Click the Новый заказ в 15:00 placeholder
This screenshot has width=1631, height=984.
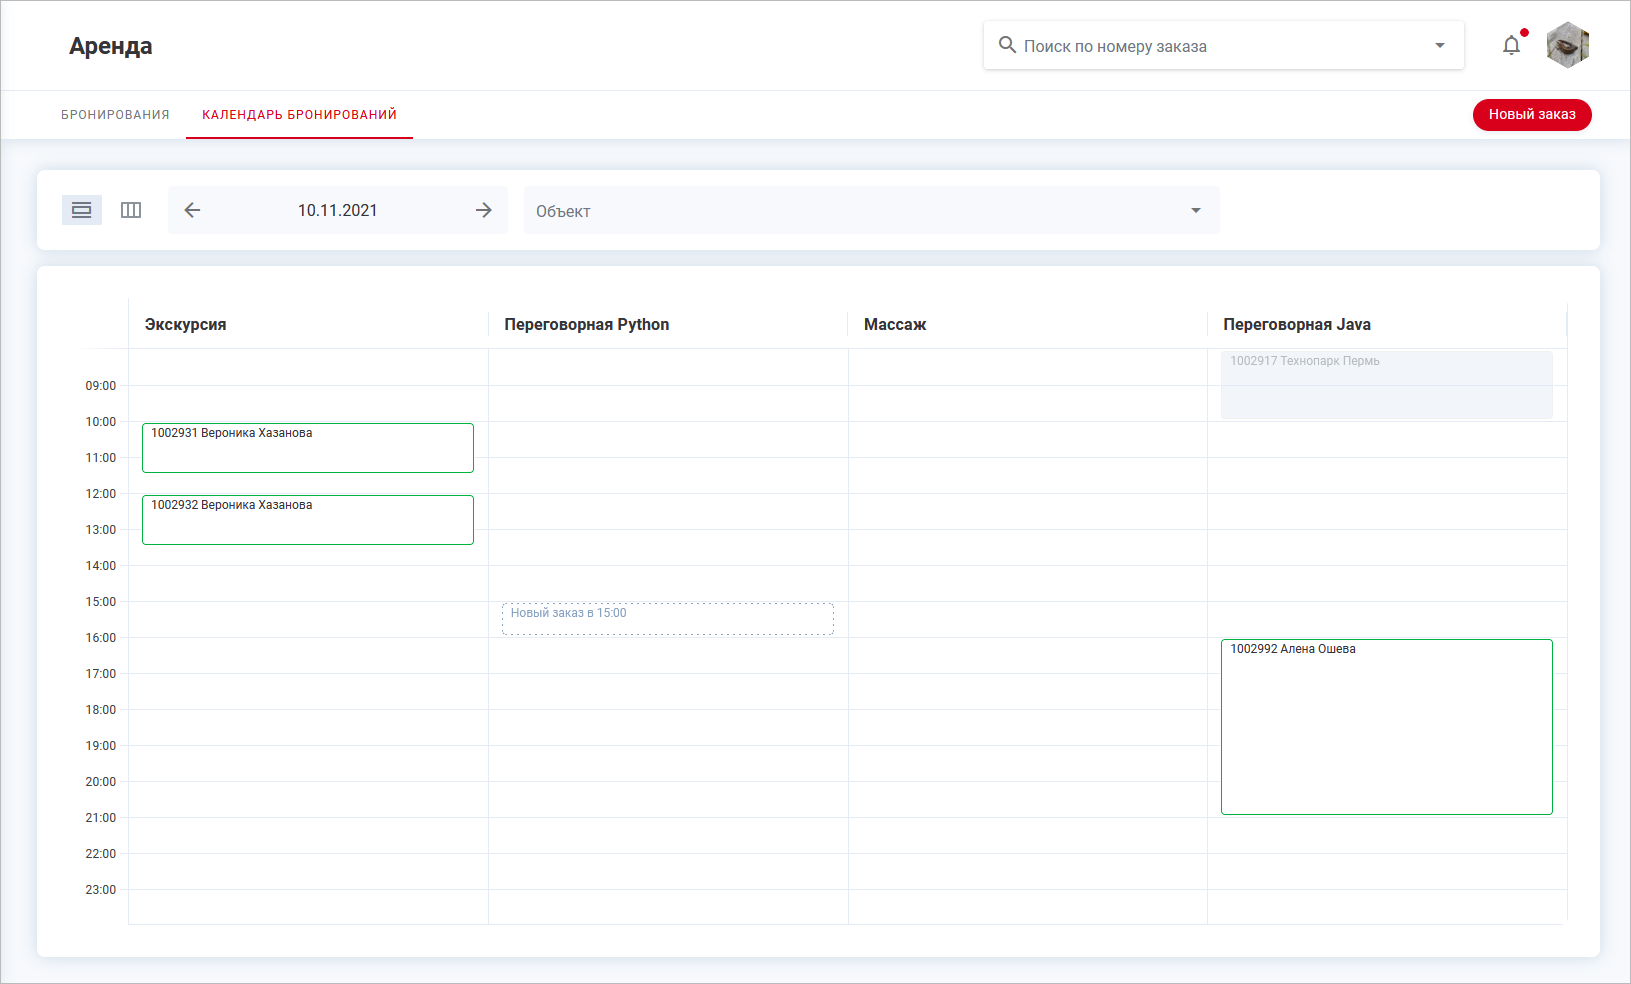coord(667,619)
